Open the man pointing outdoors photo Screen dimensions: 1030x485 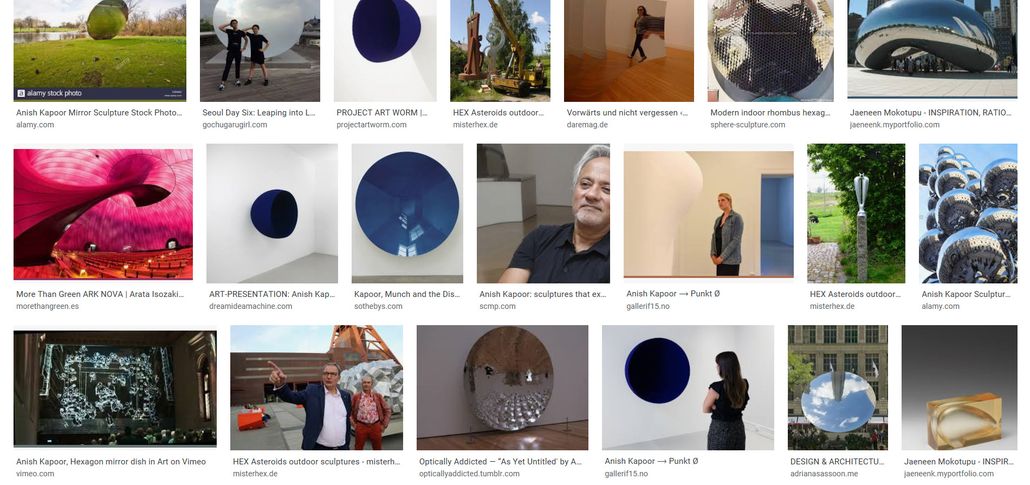pos(317,388)
